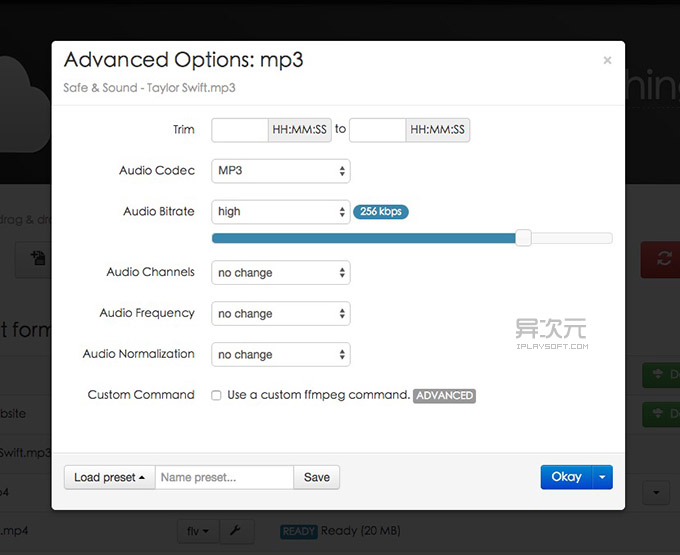Focus the Trim start time field
The width and height of the screenshot is (680, 555).
click(x=240, y=130)
